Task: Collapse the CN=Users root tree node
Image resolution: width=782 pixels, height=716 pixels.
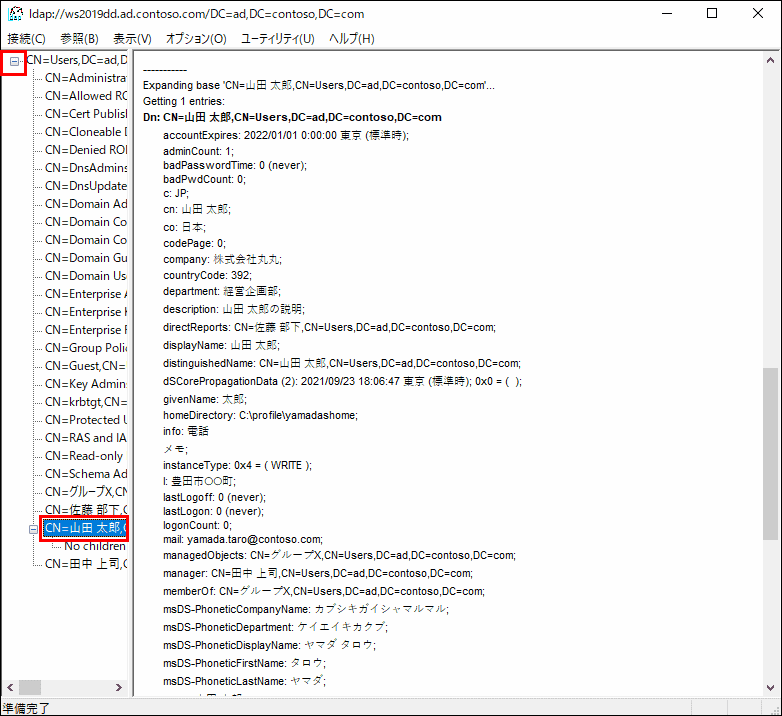Action: 15,62
